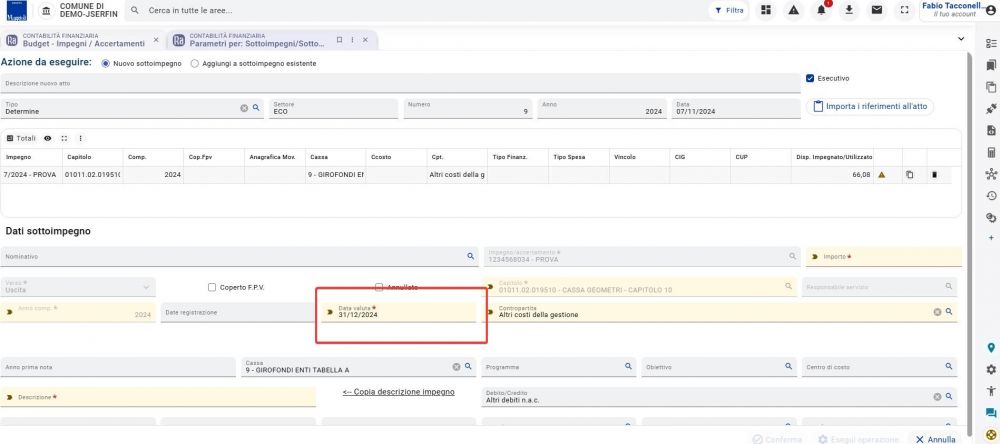This screenshot has width=1000, height=444.
Task: Close the Parametri per: Sottoimpegni tab
Action: pos(365,40)
